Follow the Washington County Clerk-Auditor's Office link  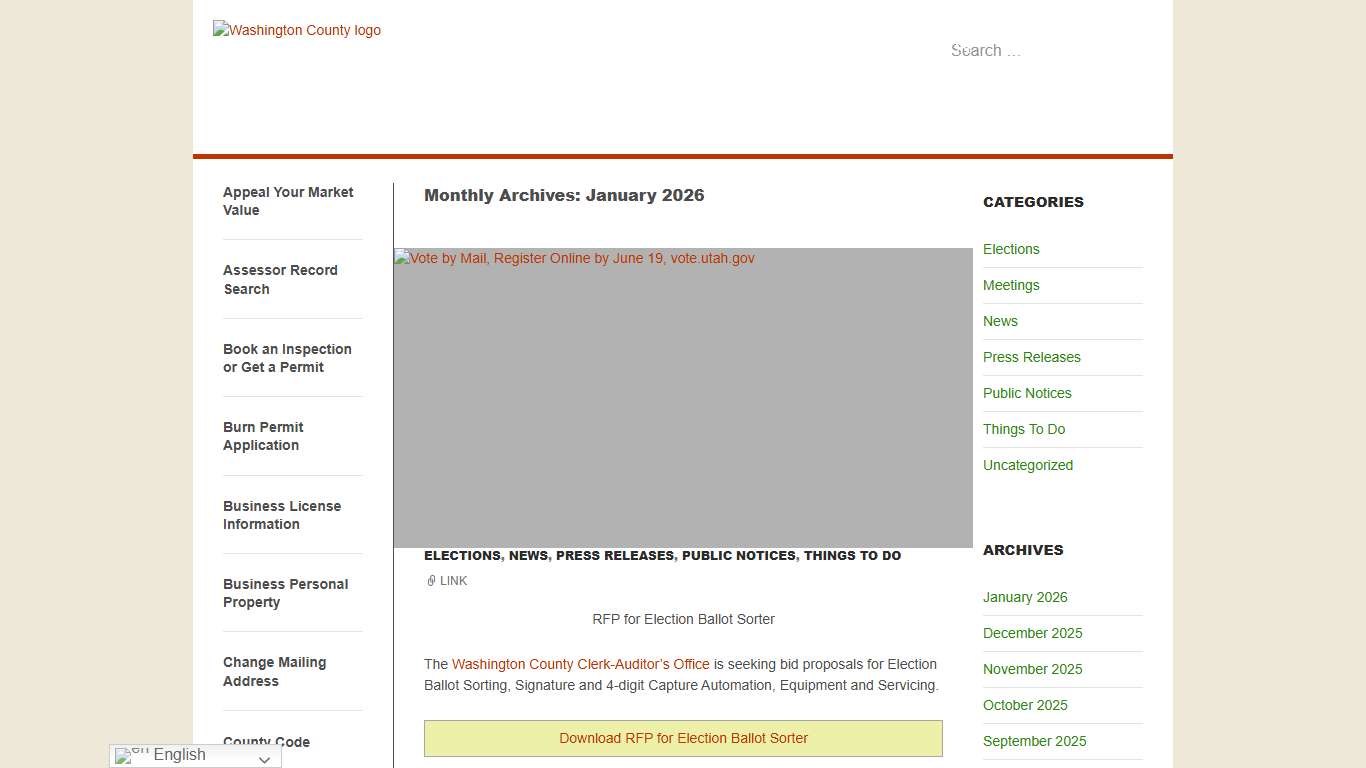580,664
